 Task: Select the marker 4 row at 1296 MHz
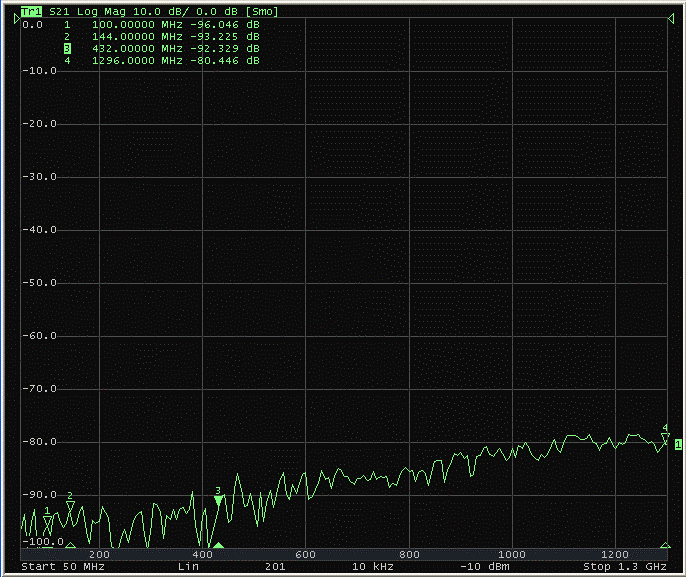[x=160, y=61]
